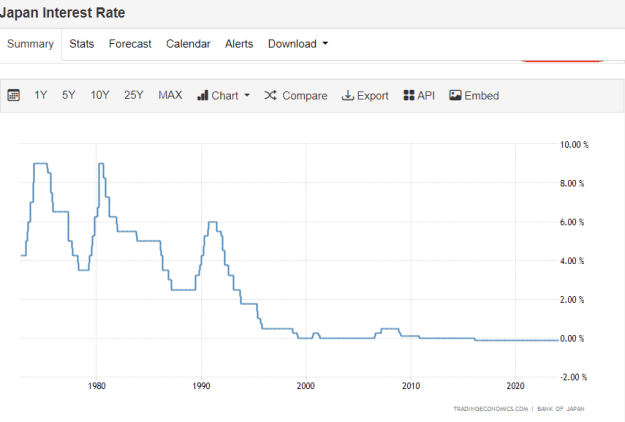Click the 1991 rate peak at 6%

pyautogui.click(x=213, y=222)
